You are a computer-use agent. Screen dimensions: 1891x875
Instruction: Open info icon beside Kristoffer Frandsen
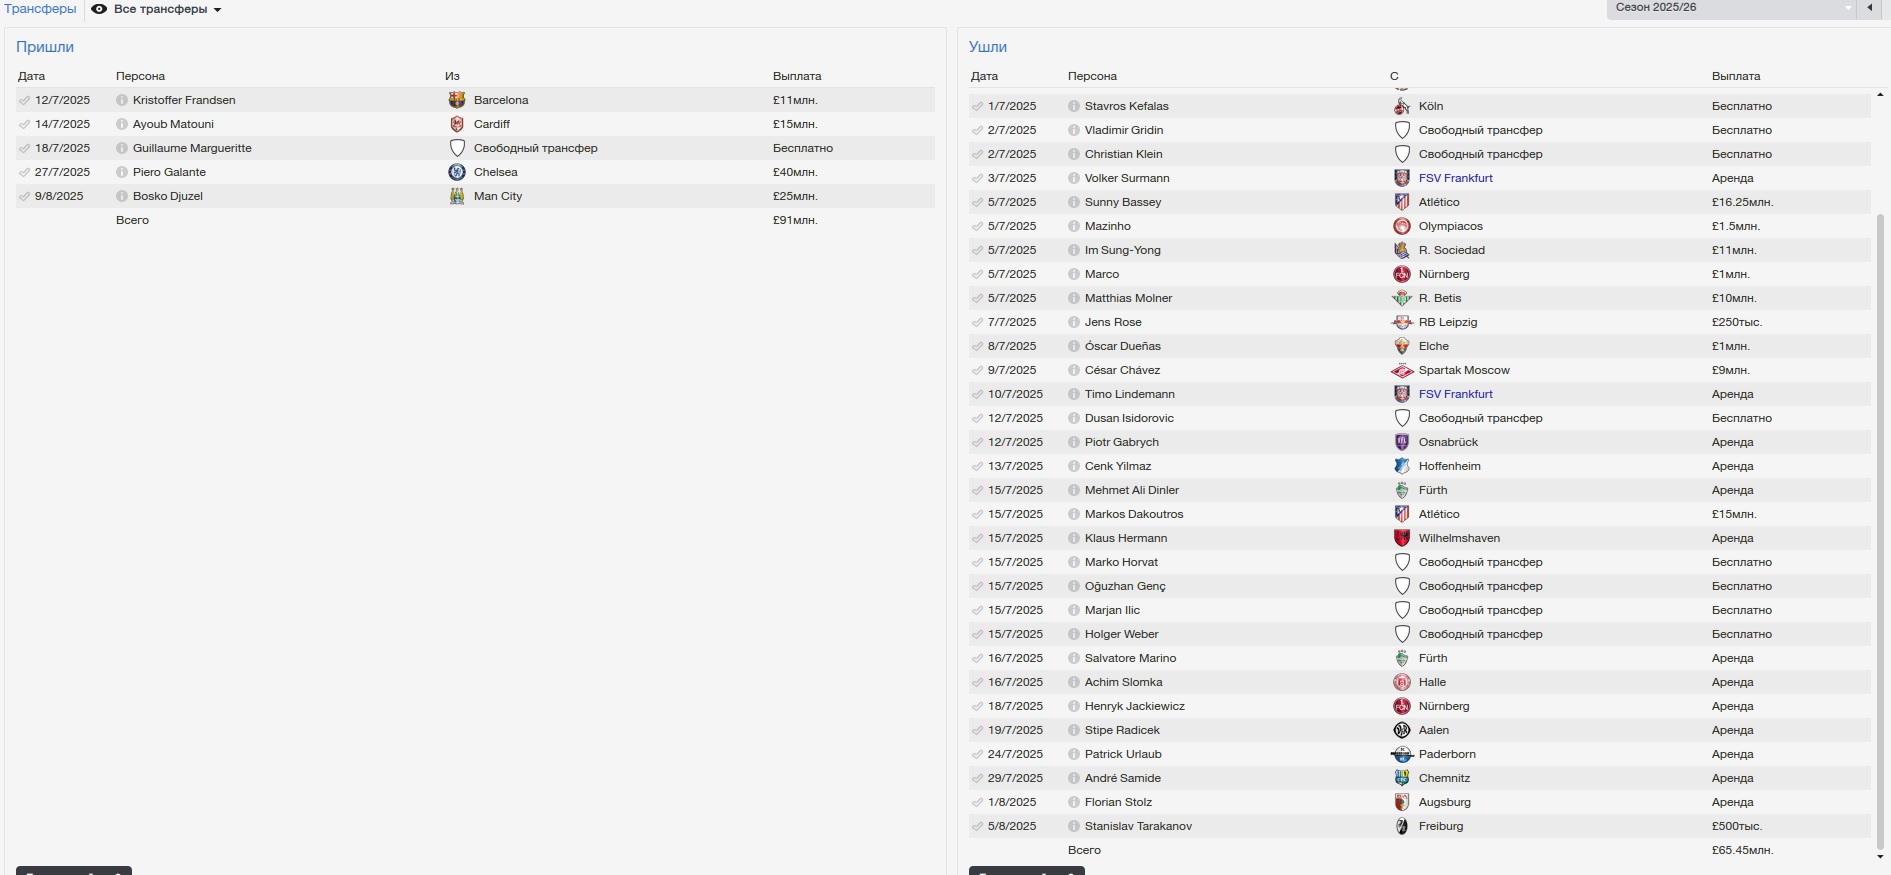pyautogui.click(x=122, y=100)
